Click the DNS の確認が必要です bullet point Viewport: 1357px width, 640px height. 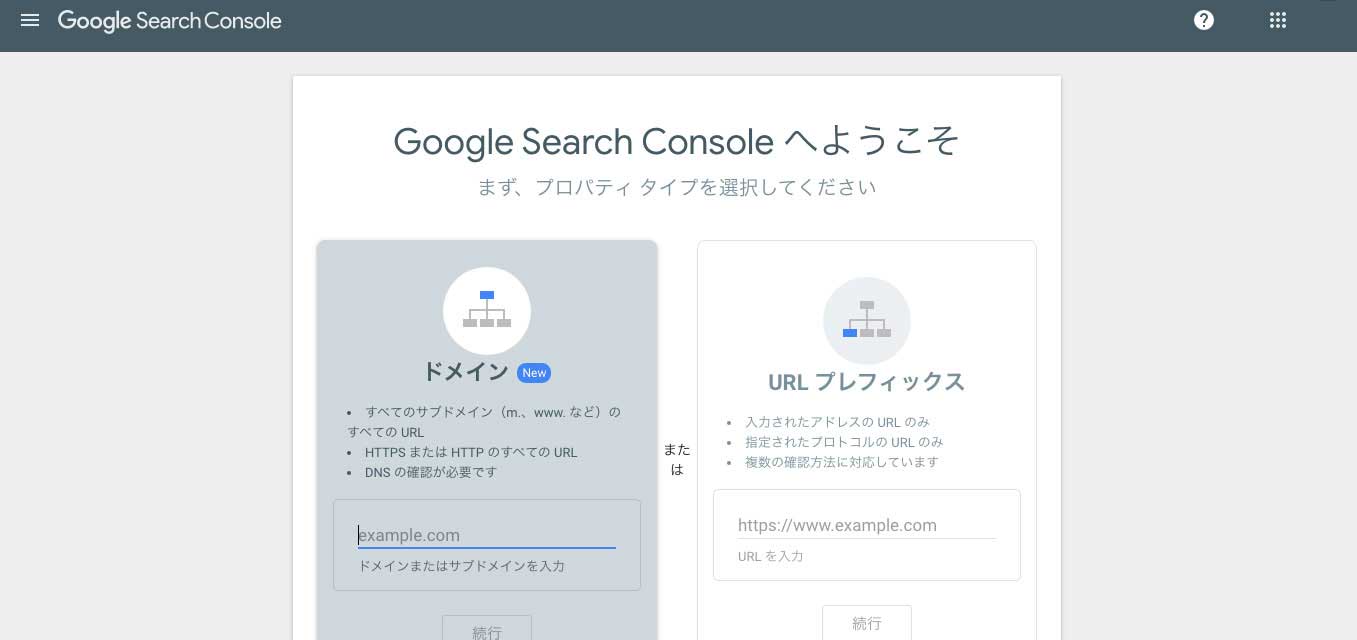pyautogui.click(x=430, y=472)
